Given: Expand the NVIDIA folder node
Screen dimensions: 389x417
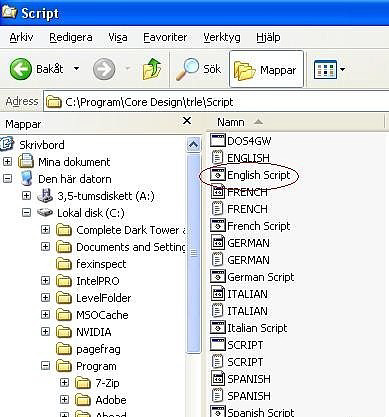Looking at the screenshot, I should click(45, 332).
